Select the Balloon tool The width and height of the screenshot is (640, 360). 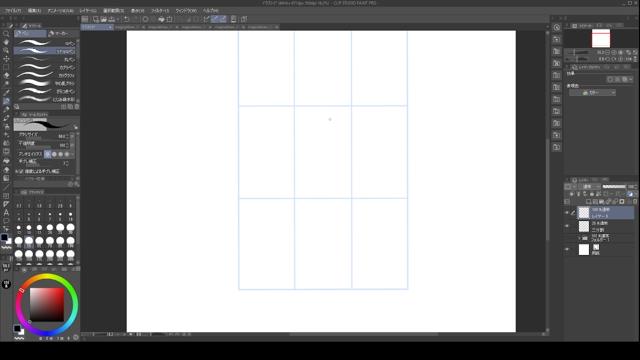tap(6, 221)
